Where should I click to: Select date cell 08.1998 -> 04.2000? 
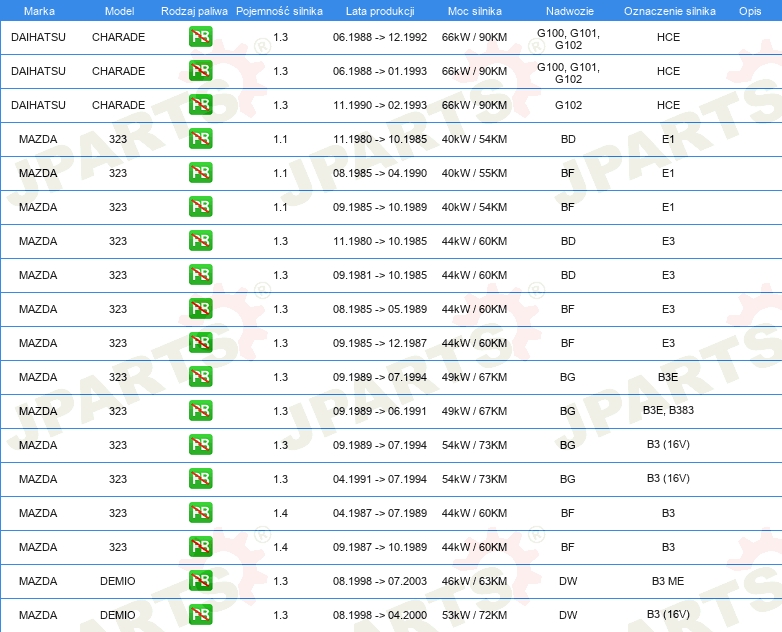380,615
